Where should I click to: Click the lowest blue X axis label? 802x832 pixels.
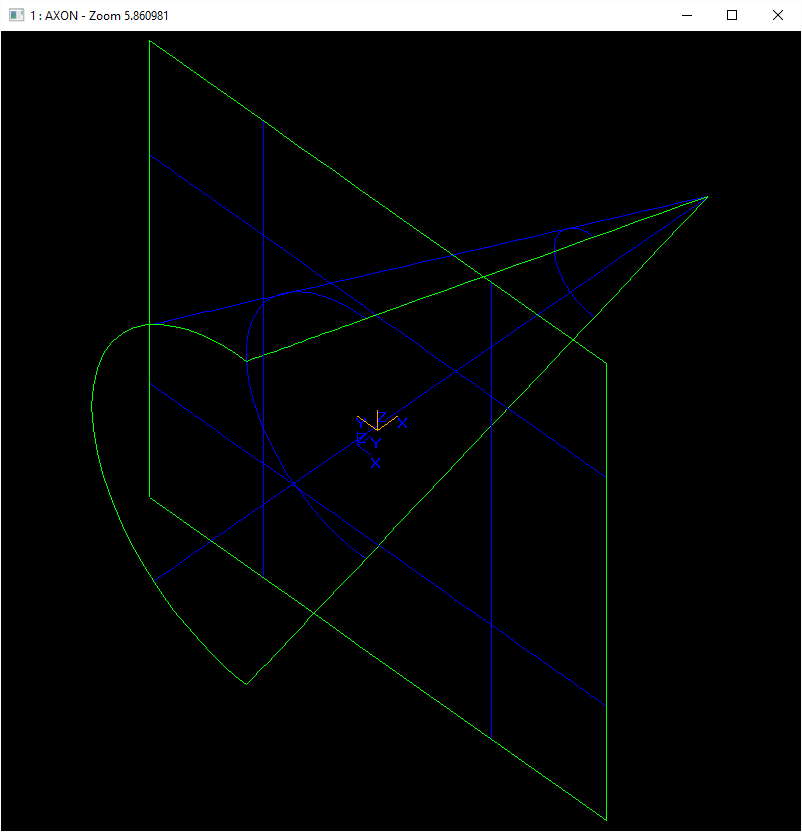point(375,463)
